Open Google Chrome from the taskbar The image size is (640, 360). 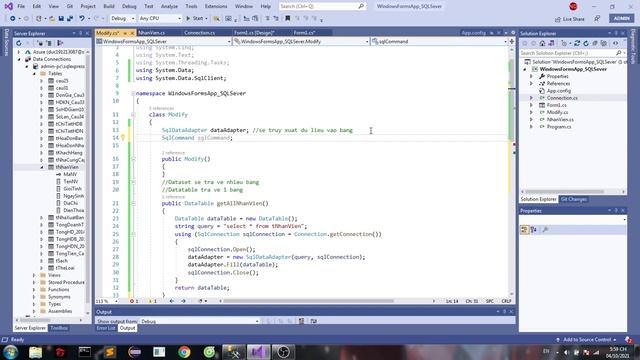point(184,352)
